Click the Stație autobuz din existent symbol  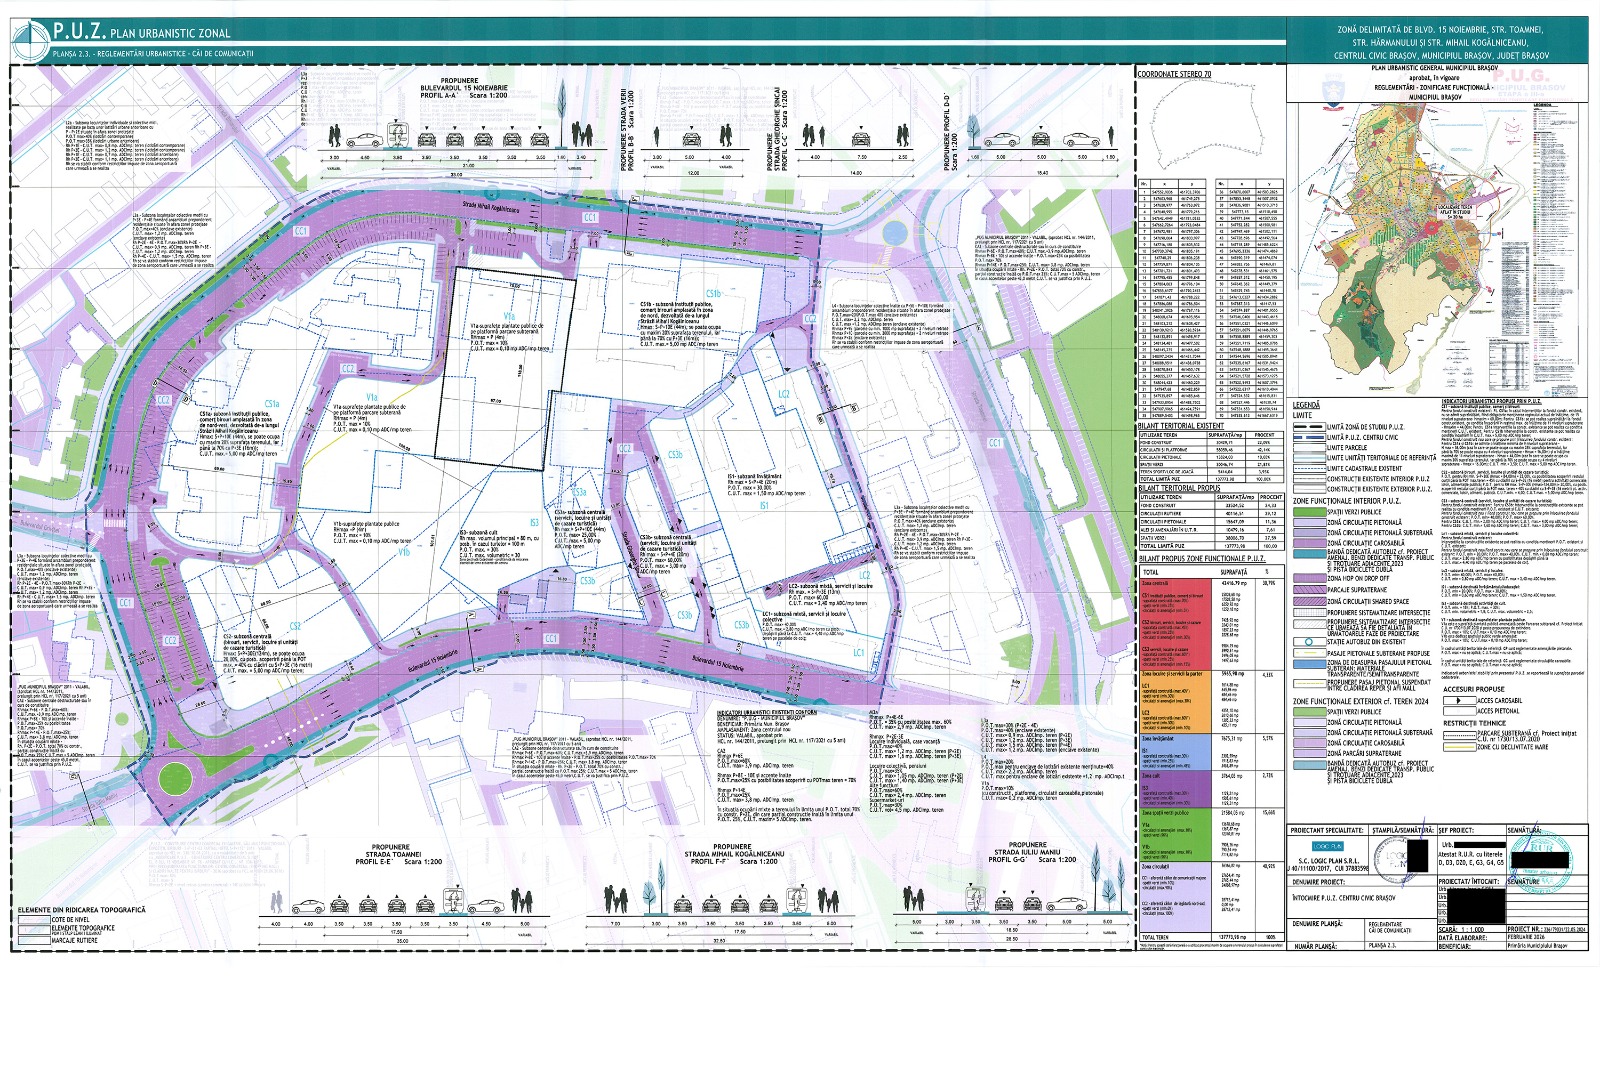pos(1308,642)
